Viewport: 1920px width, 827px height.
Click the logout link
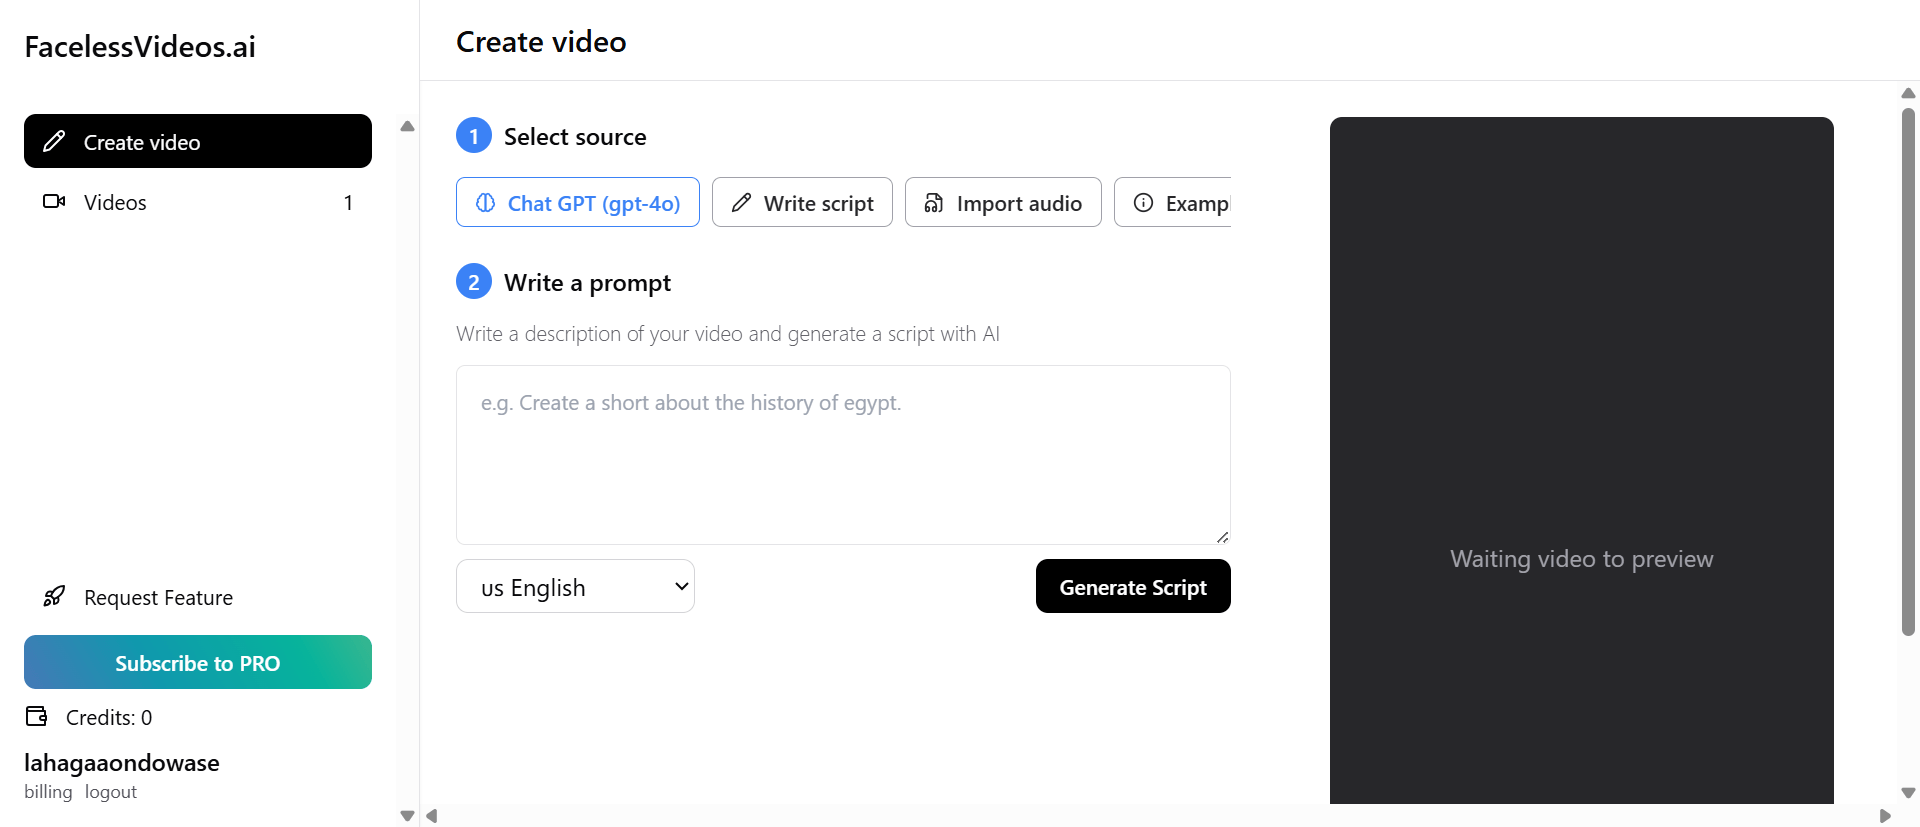(111, 792)
